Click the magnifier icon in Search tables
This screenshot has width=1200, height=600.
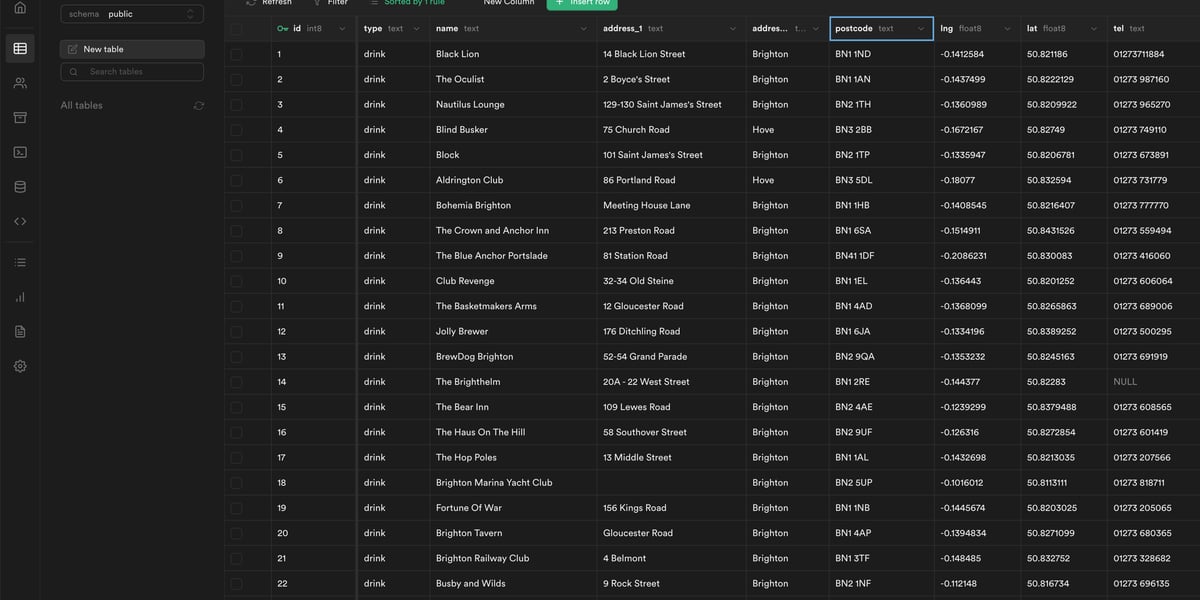click(73, 72)
